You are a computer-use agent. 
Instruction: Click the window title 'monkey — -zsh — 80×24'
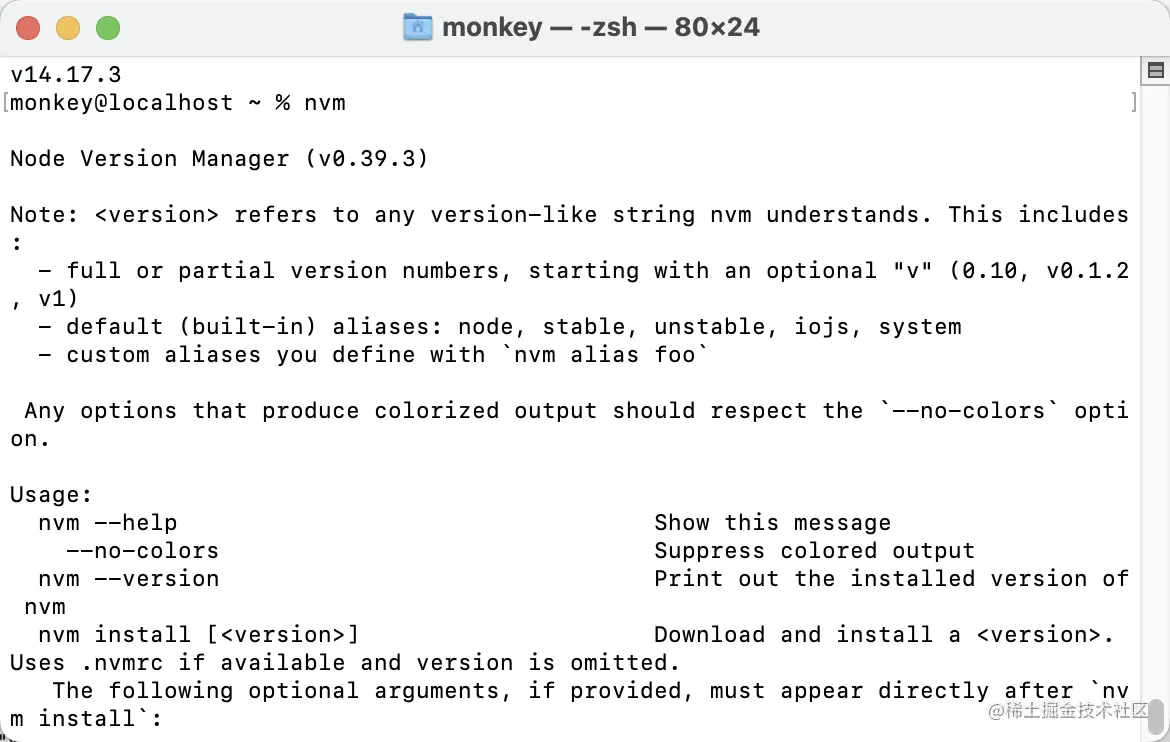601,28
